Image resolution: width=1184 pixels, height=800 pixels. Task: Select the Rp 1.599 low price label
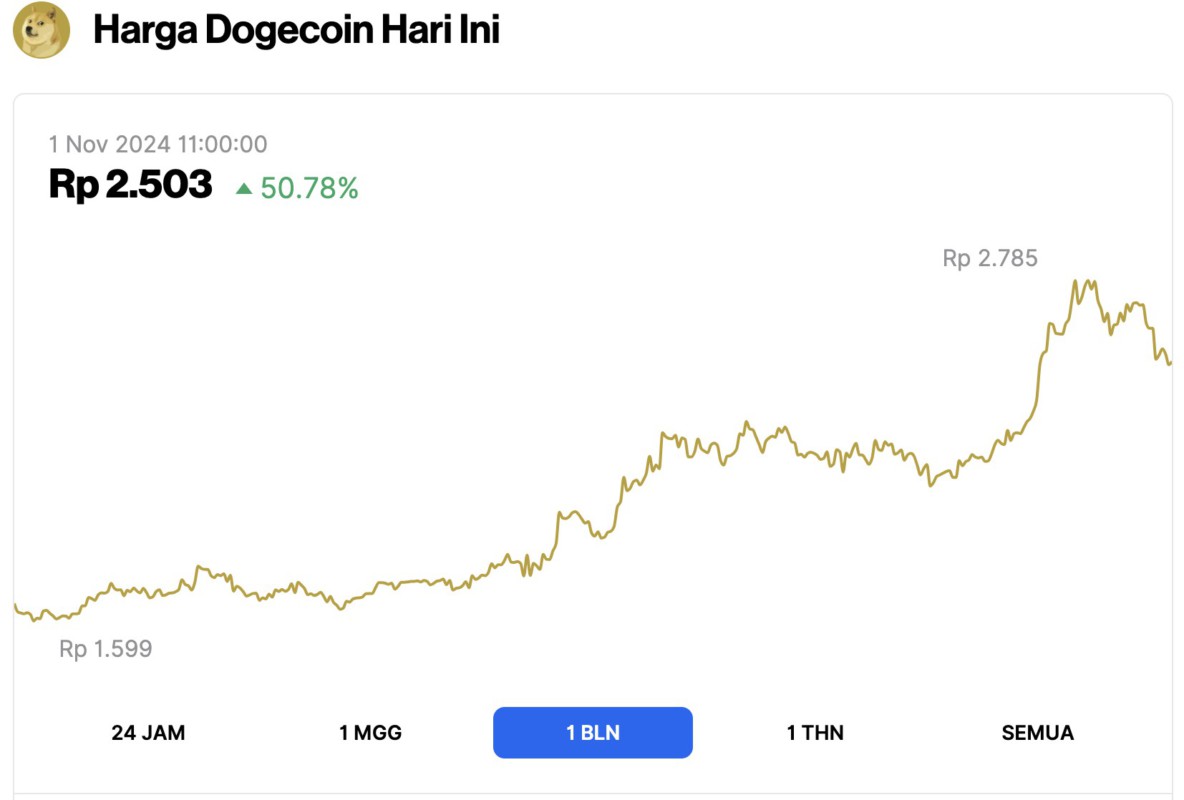point(104,648)
